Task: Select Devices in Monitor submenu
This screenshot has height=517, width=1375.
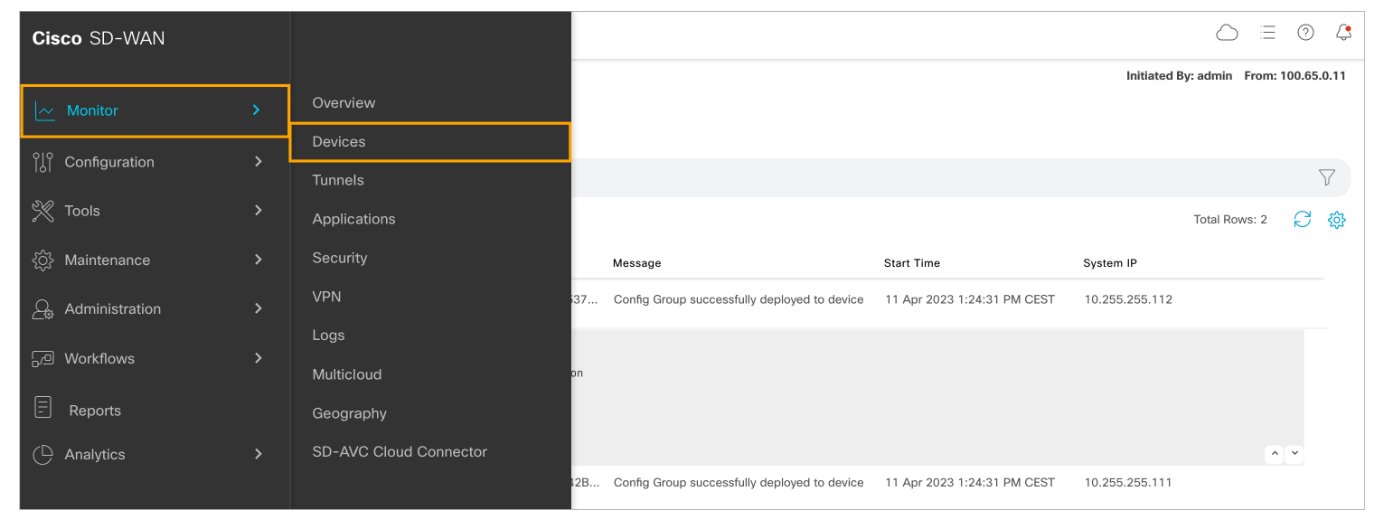Action: click(x=339, y=142)
